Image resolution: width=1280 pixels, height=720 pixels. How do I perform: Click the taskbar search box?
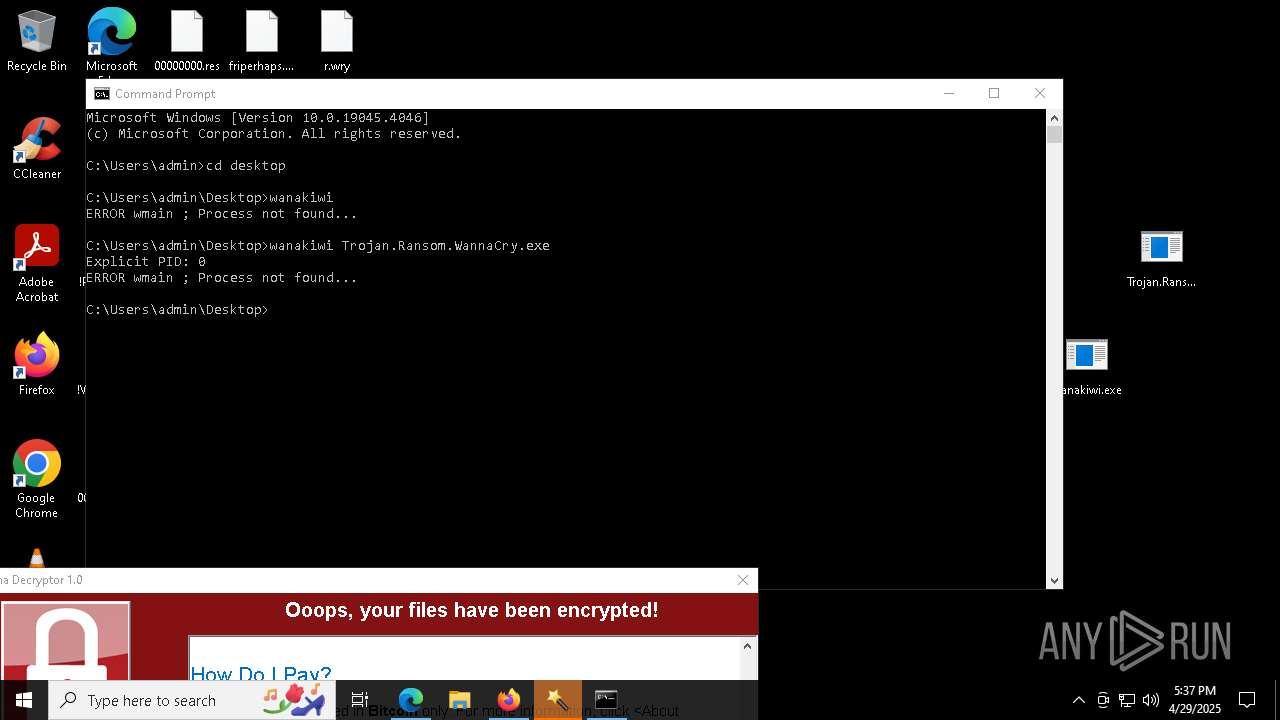193,700
